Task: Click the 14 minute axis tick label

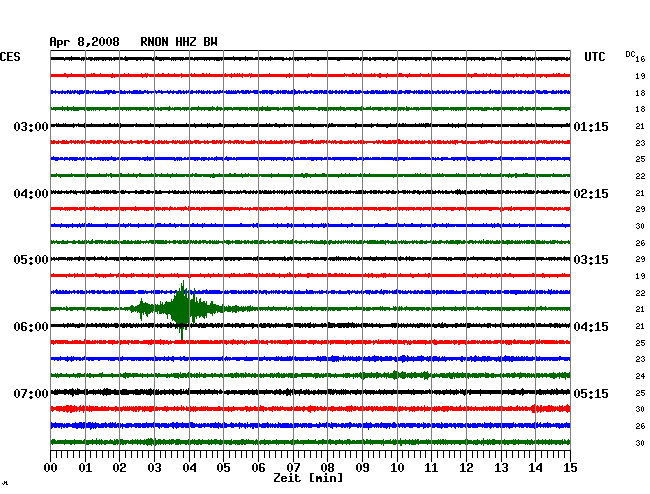Action: 535,467
